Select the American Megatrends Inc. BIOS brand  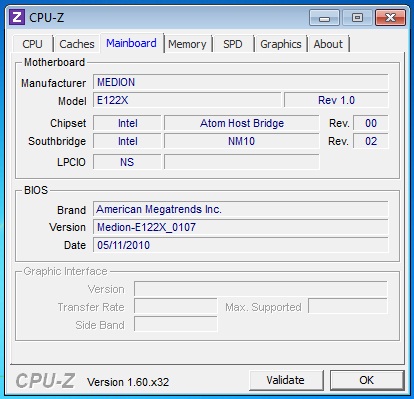tap(241, 209)
